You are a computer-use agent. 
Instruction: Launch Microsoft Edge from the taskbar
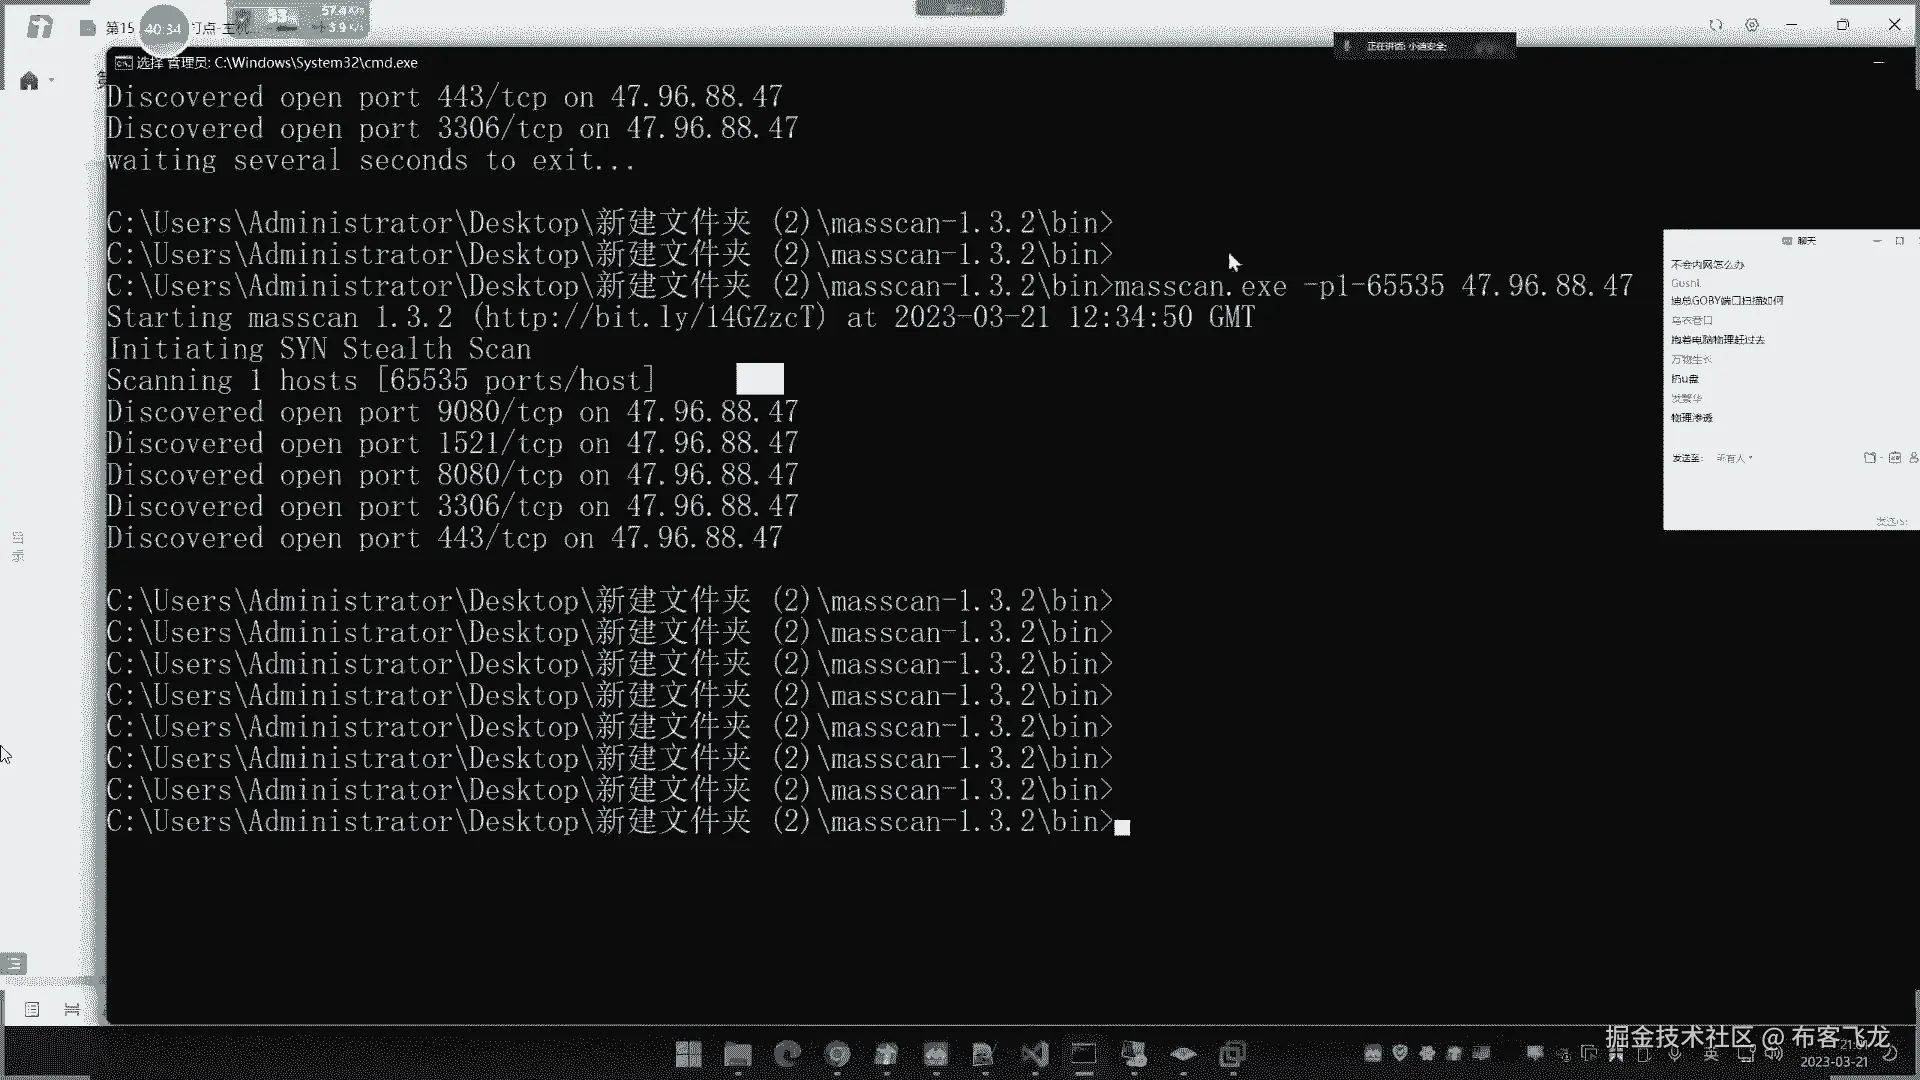point(788,1054)
